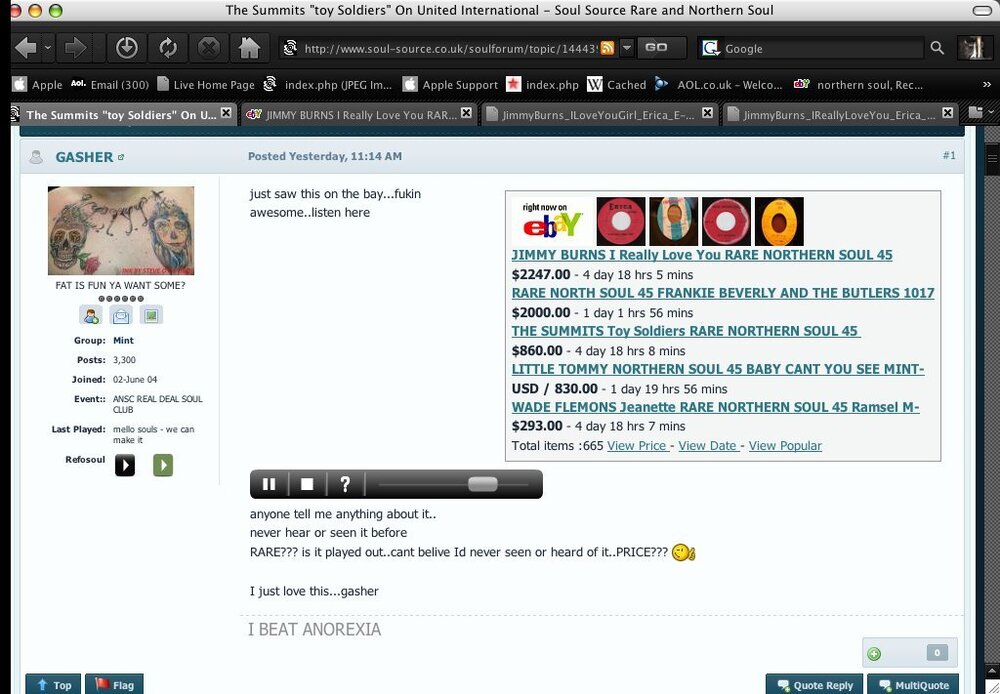
Task: Open the downloads button in toolbar
Action: (126, 48)
